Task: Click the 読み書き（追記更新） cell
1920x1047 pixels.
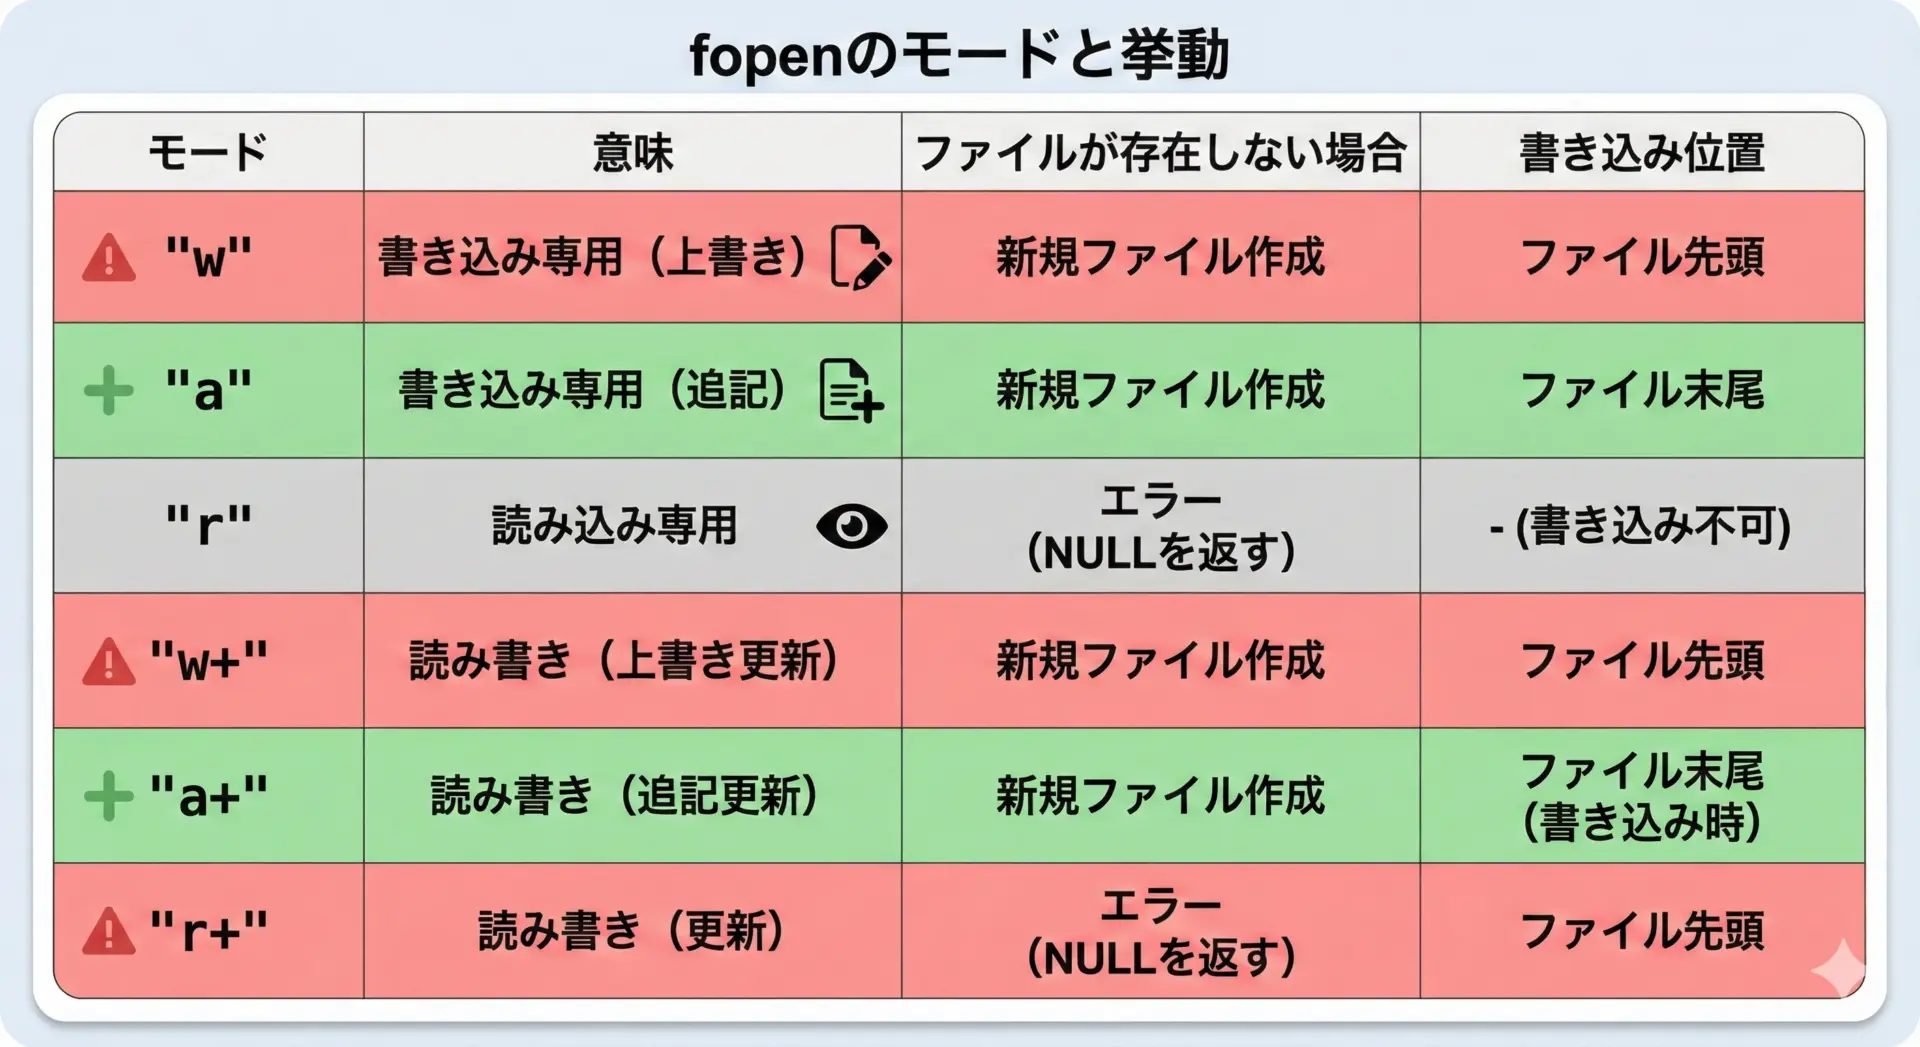Action: pyautogui.click(x=624, y=796)
